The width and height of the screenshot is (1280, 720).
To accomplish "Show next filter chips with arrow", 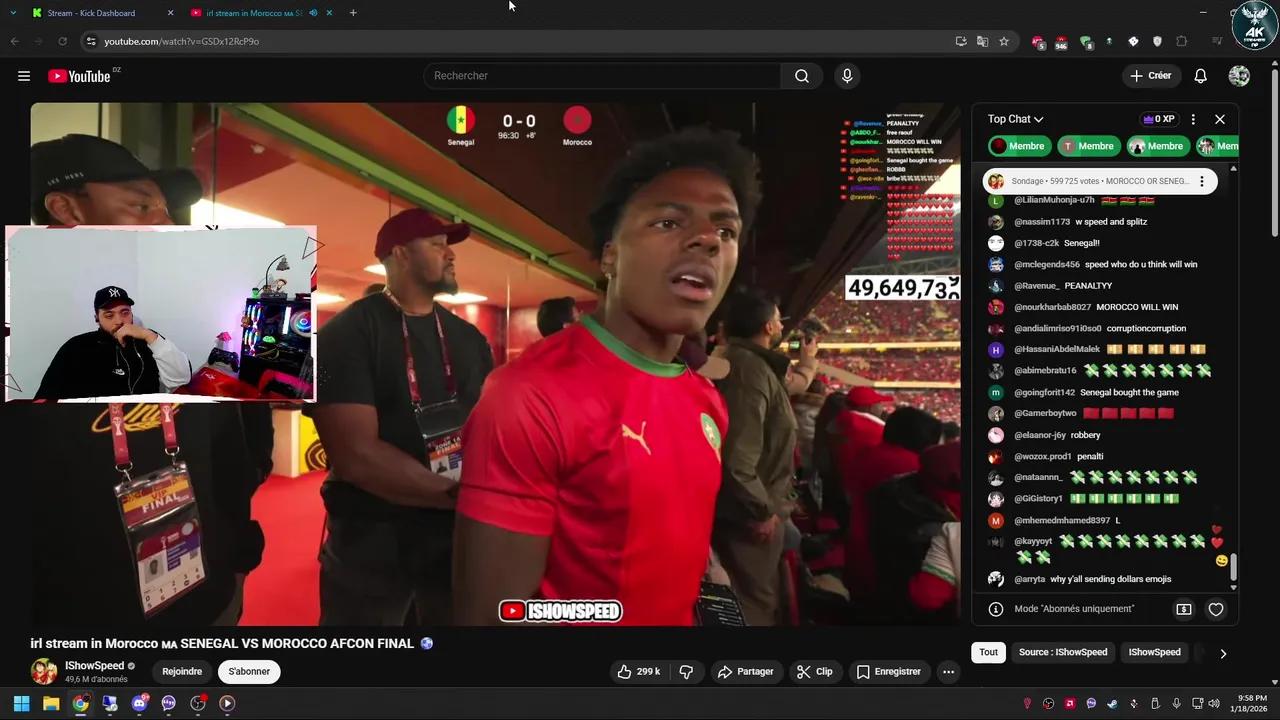I will coord(1222,653).
